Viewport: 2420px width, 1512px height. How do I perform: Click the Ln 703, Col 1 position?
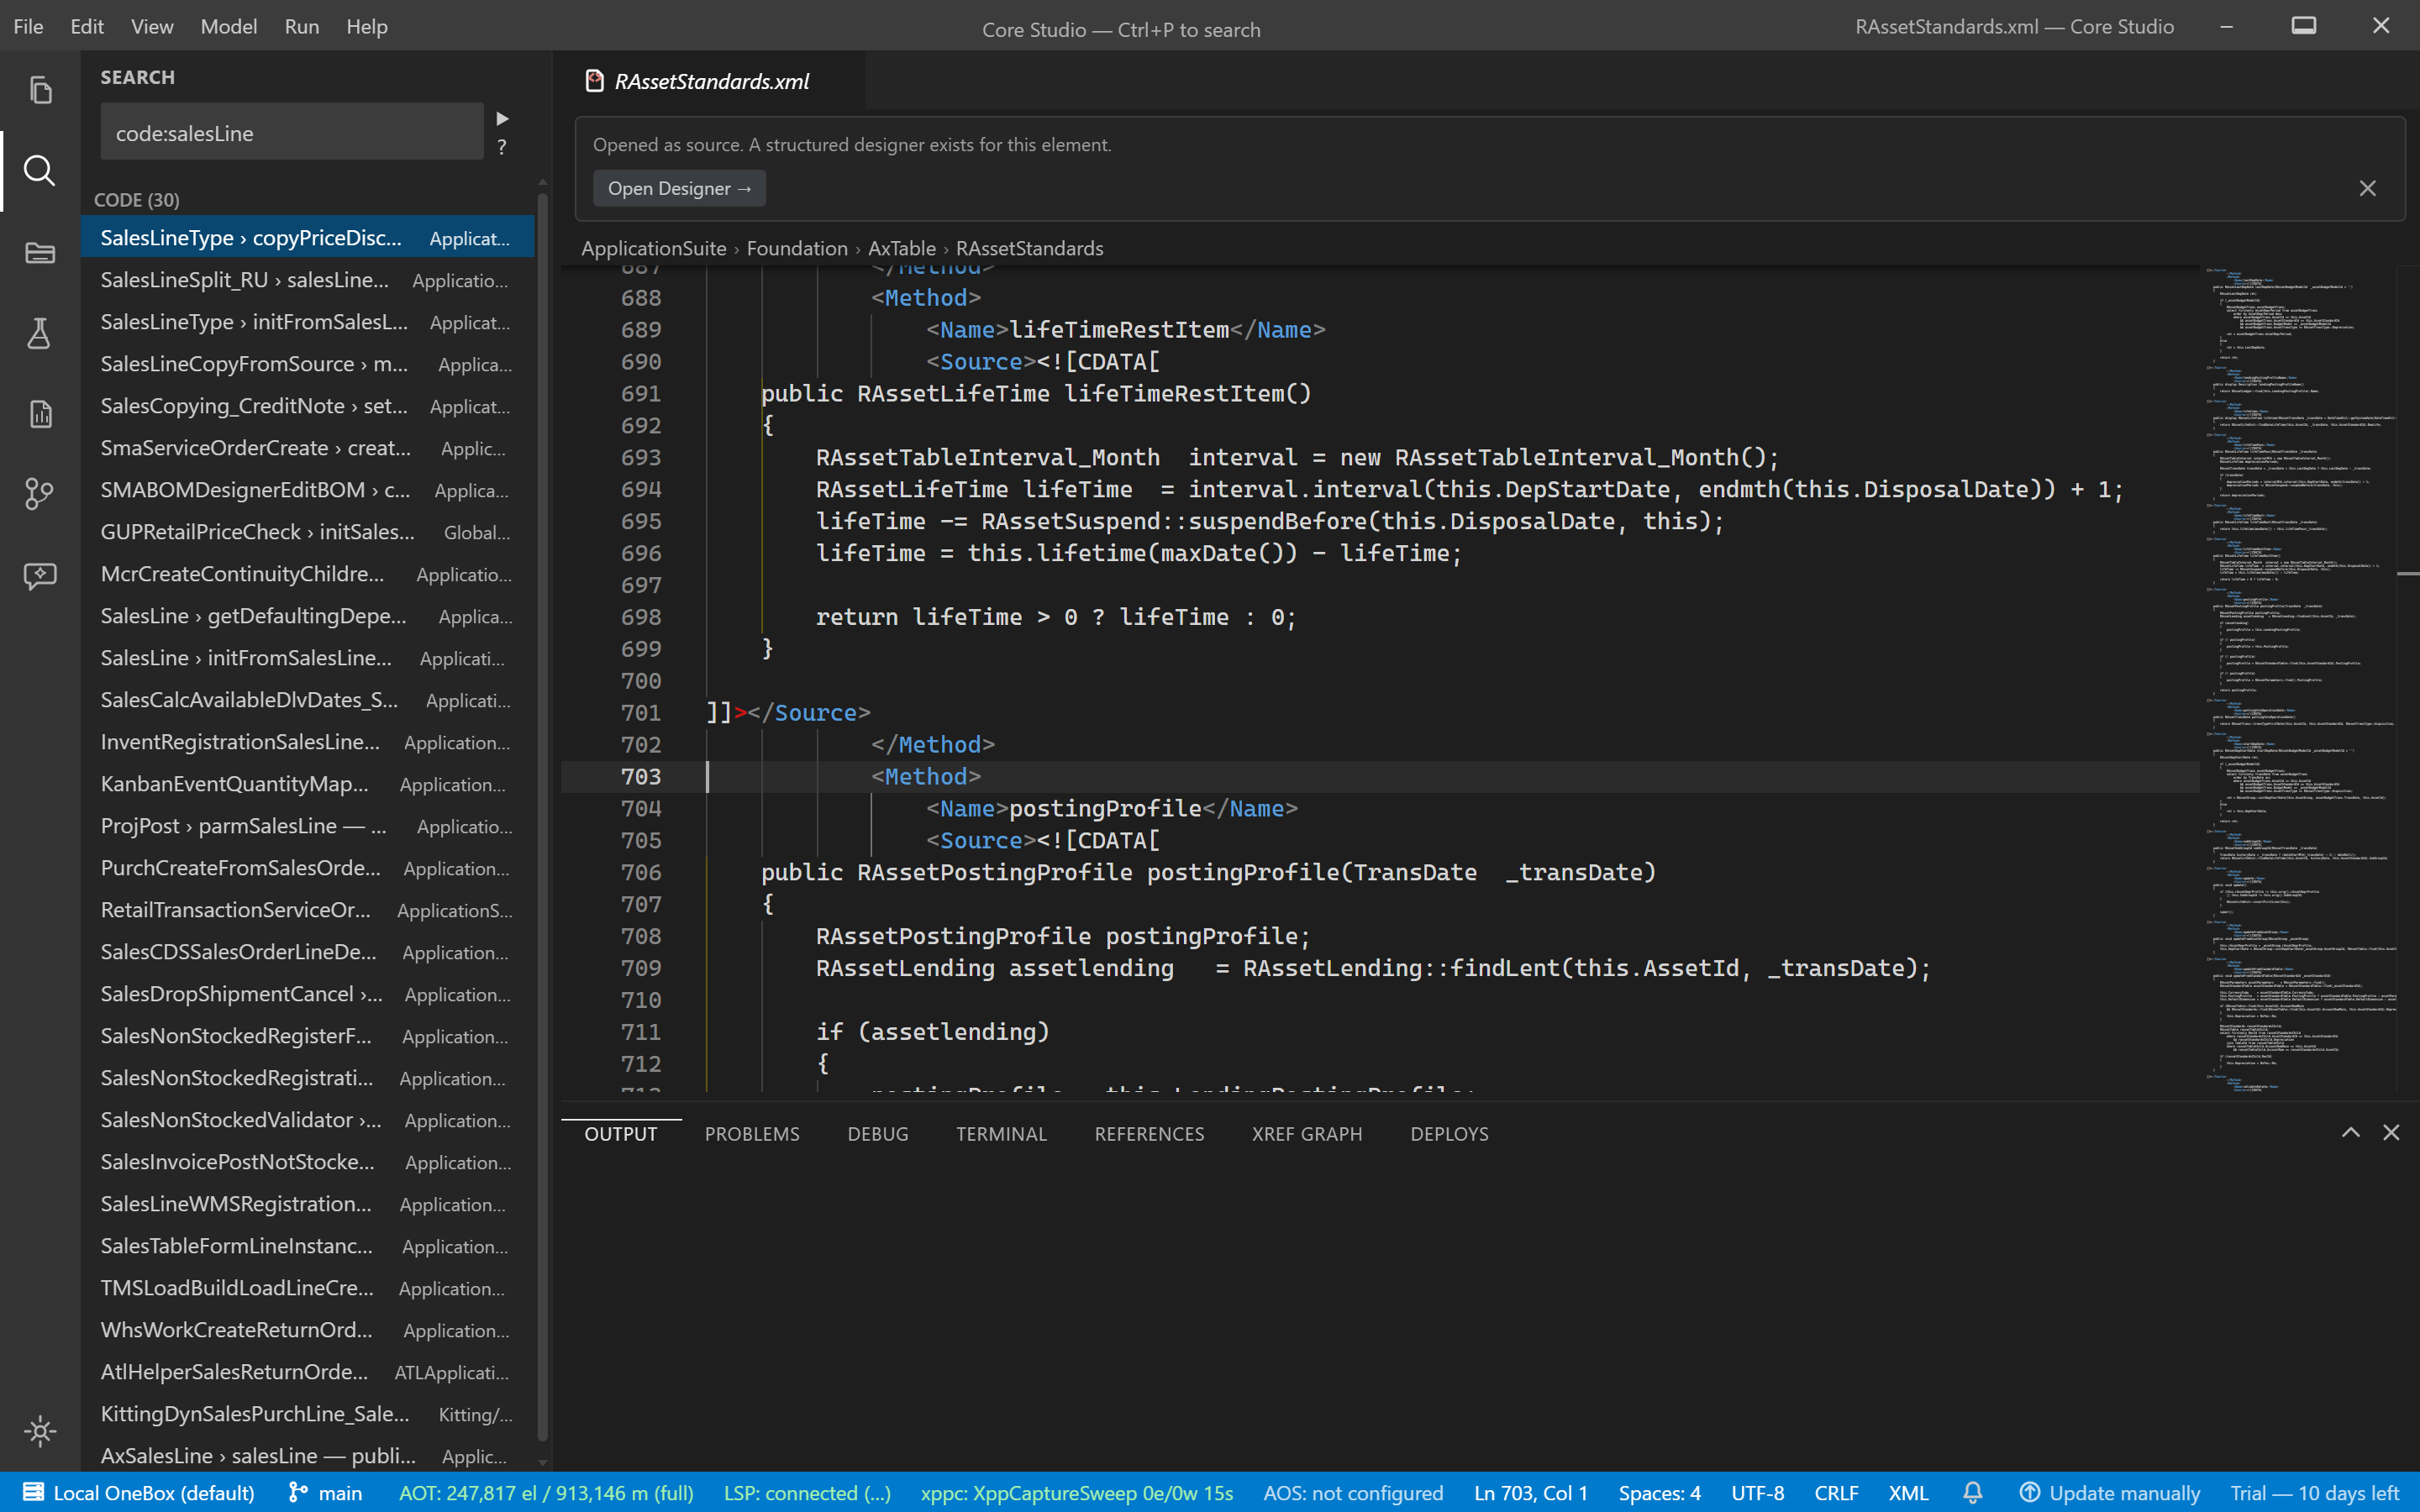1530,1492
